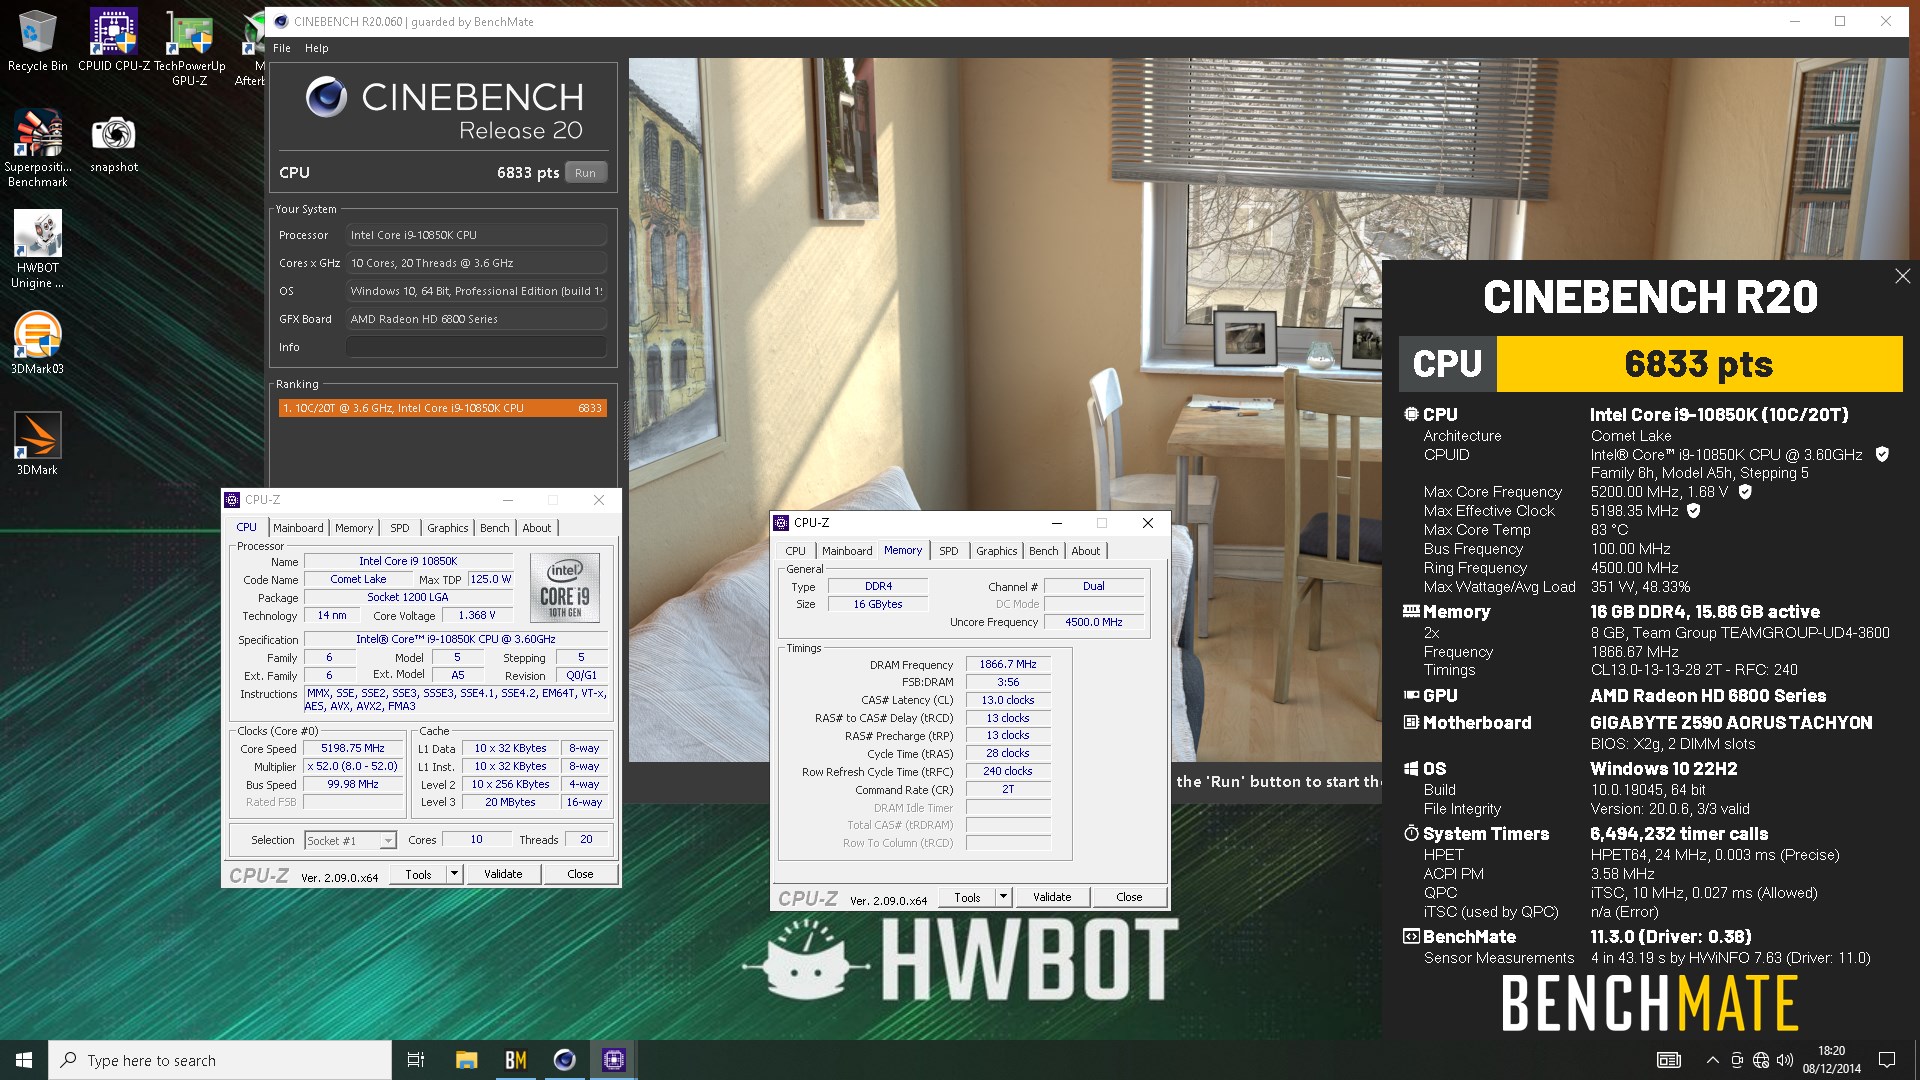The width and height of the screenshot is (1920, 1080).
Task: Open TechPowerUp GPU-Z desktop shortcut
Action: click(x=189, y=47)
